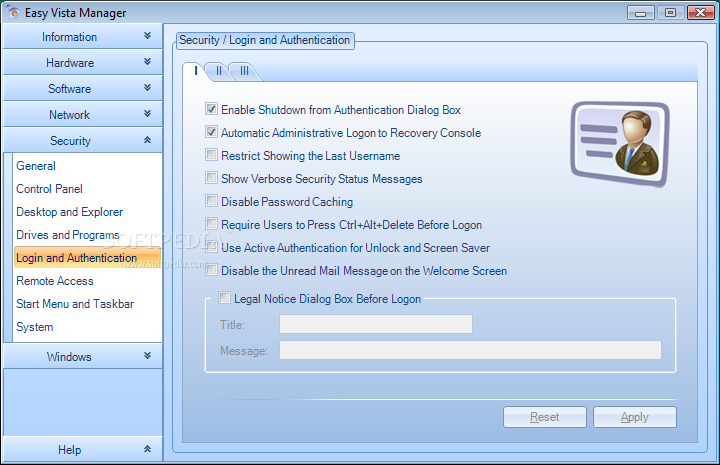Expand the Windows section chevron

pyautogui.click(x=147, y=356)
